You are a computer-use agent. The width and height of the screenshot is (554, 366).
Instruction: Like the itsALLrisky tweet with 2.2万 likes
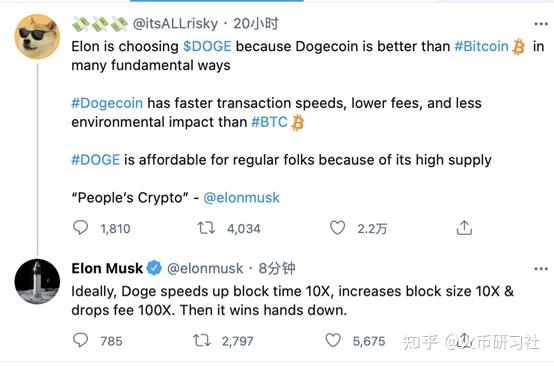[x=337, y=228]
